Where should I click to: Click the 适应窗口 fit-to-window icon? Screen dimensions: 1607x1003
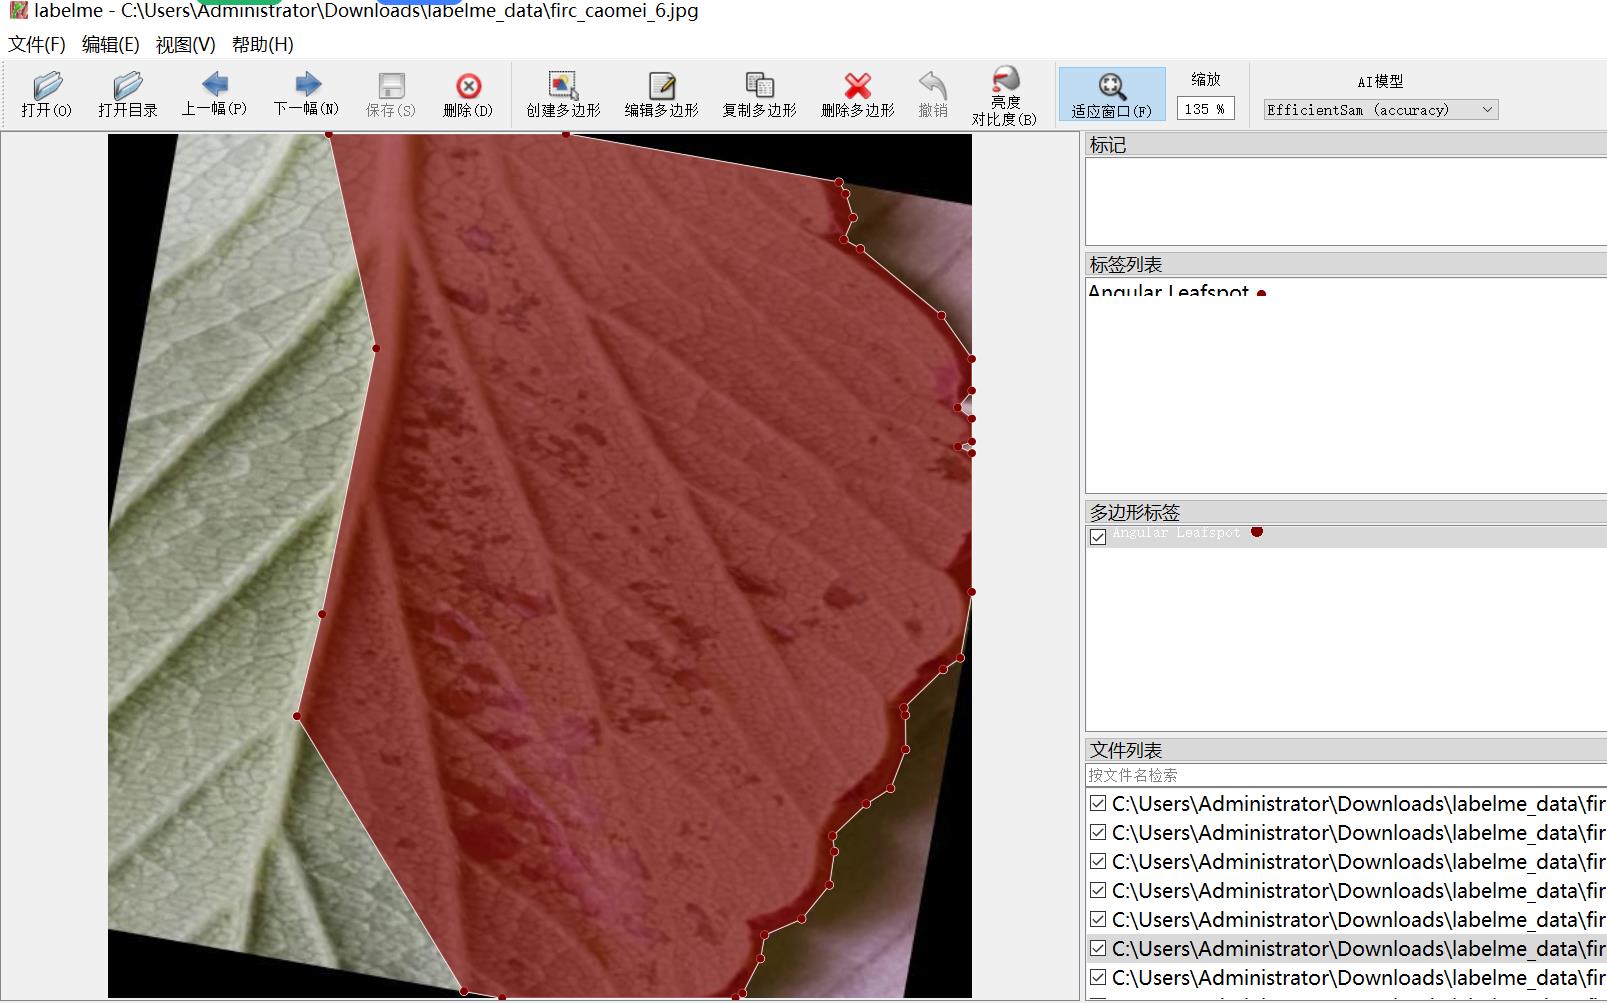pyautogui.click(x=1111, y=95)
